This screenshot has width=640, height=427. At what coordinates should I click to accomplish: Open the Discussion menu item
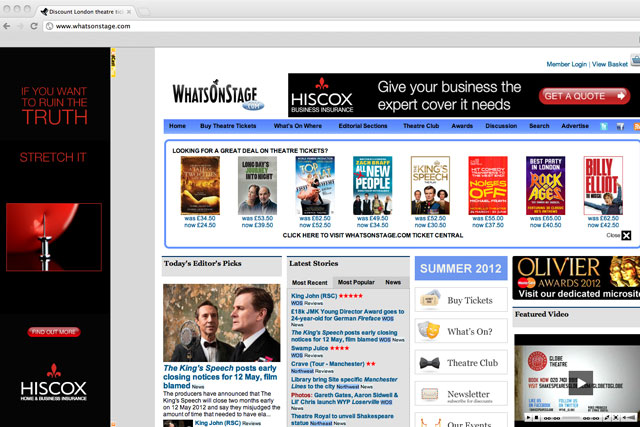coord(501,126)
